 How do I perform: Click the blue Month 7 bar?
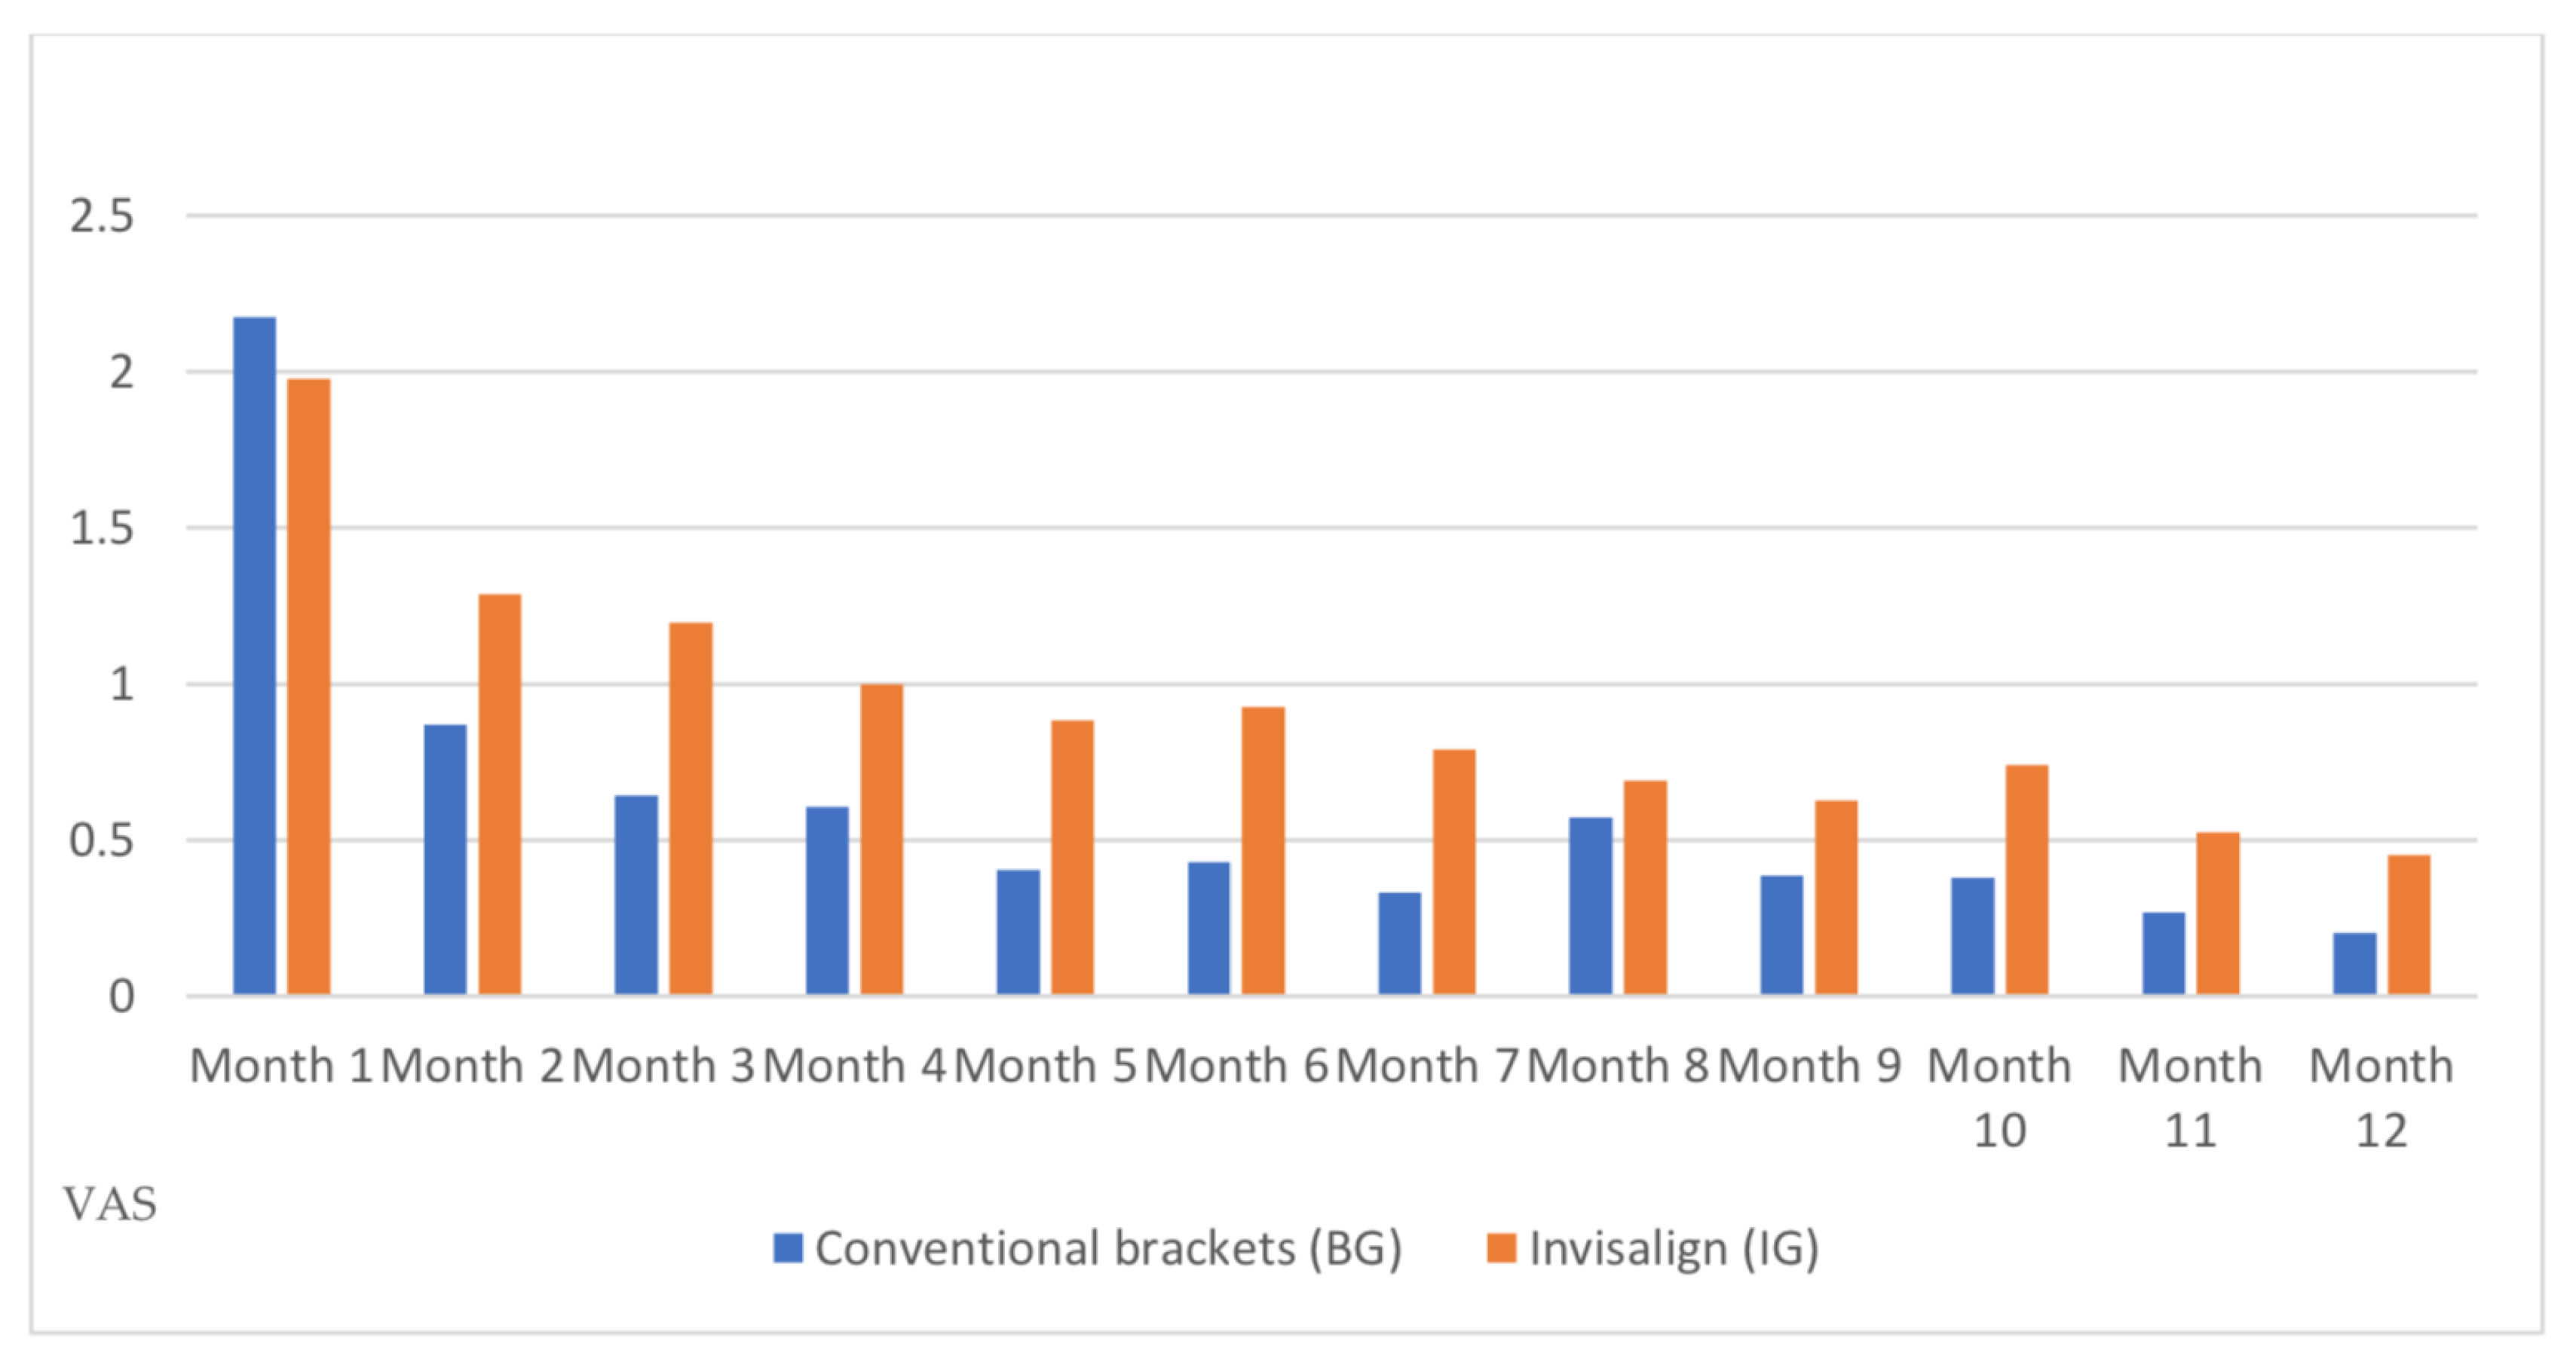pyautogui.click(x=1399, y=943)
